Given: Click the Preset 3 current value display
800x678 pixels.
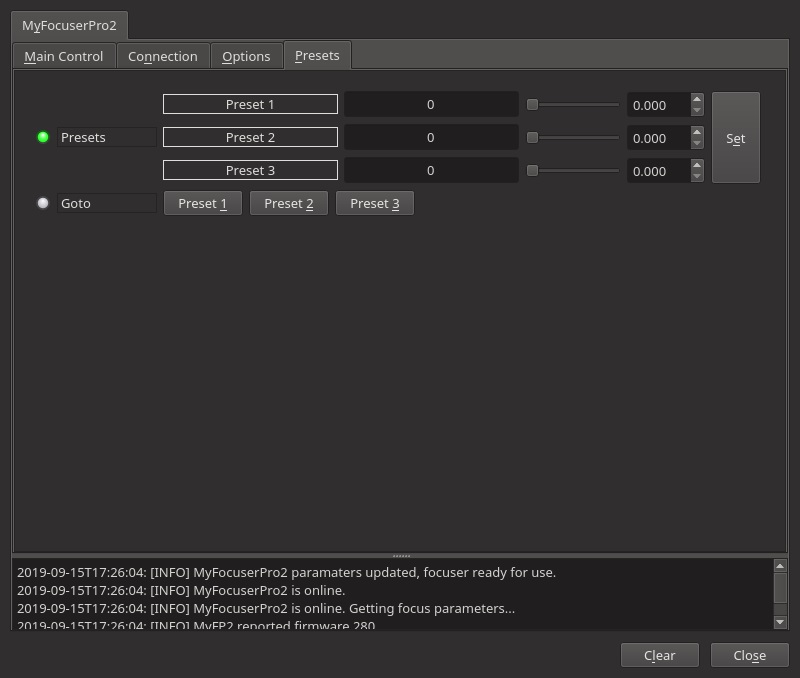Looking at the screenshot, I should coord(431,170).
